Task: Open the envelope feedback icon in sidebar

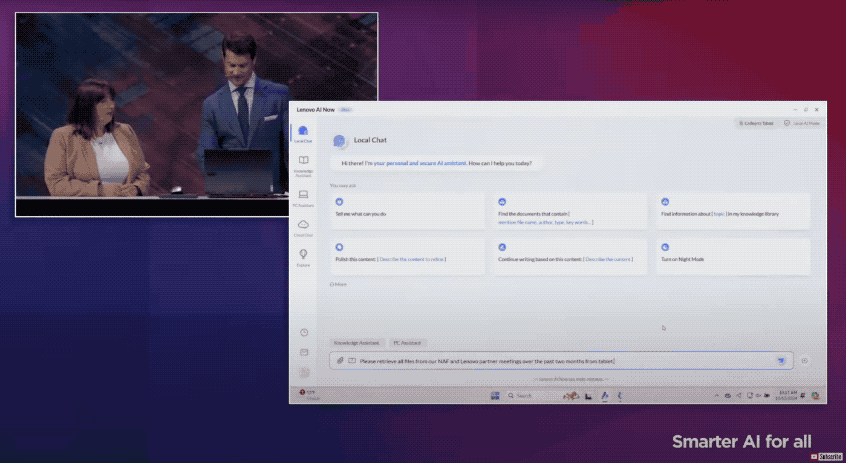Action: (x=304, y=352)
